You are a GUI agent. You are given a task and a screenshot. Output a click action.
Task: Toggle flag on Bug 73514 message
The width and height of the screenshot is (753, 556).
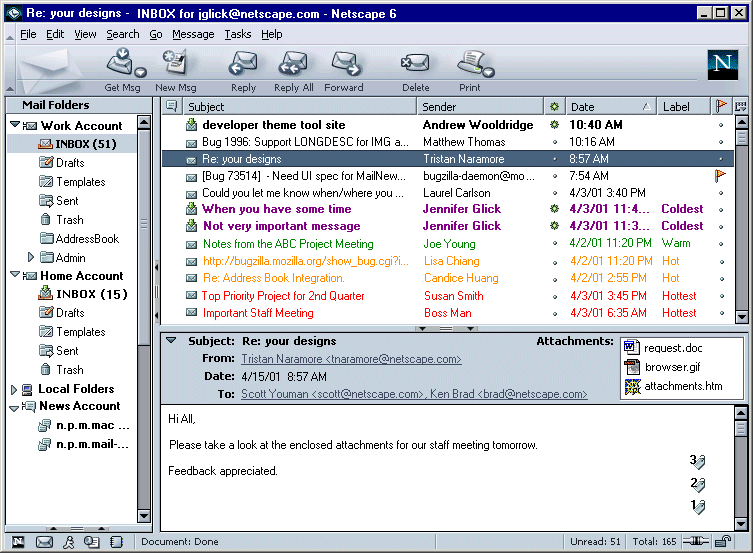click(719, 176)
